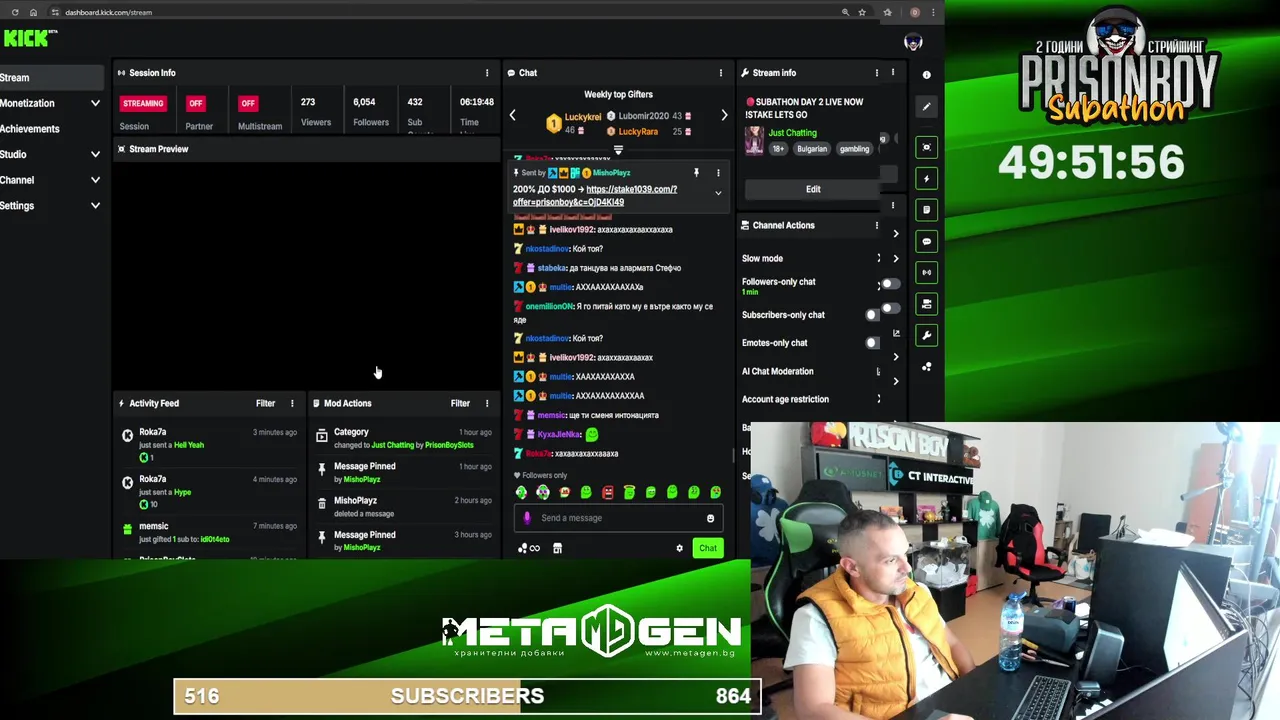The image size is (1280, 720).
Task: Open the stake1039.com pinned link
Action: 594,195
